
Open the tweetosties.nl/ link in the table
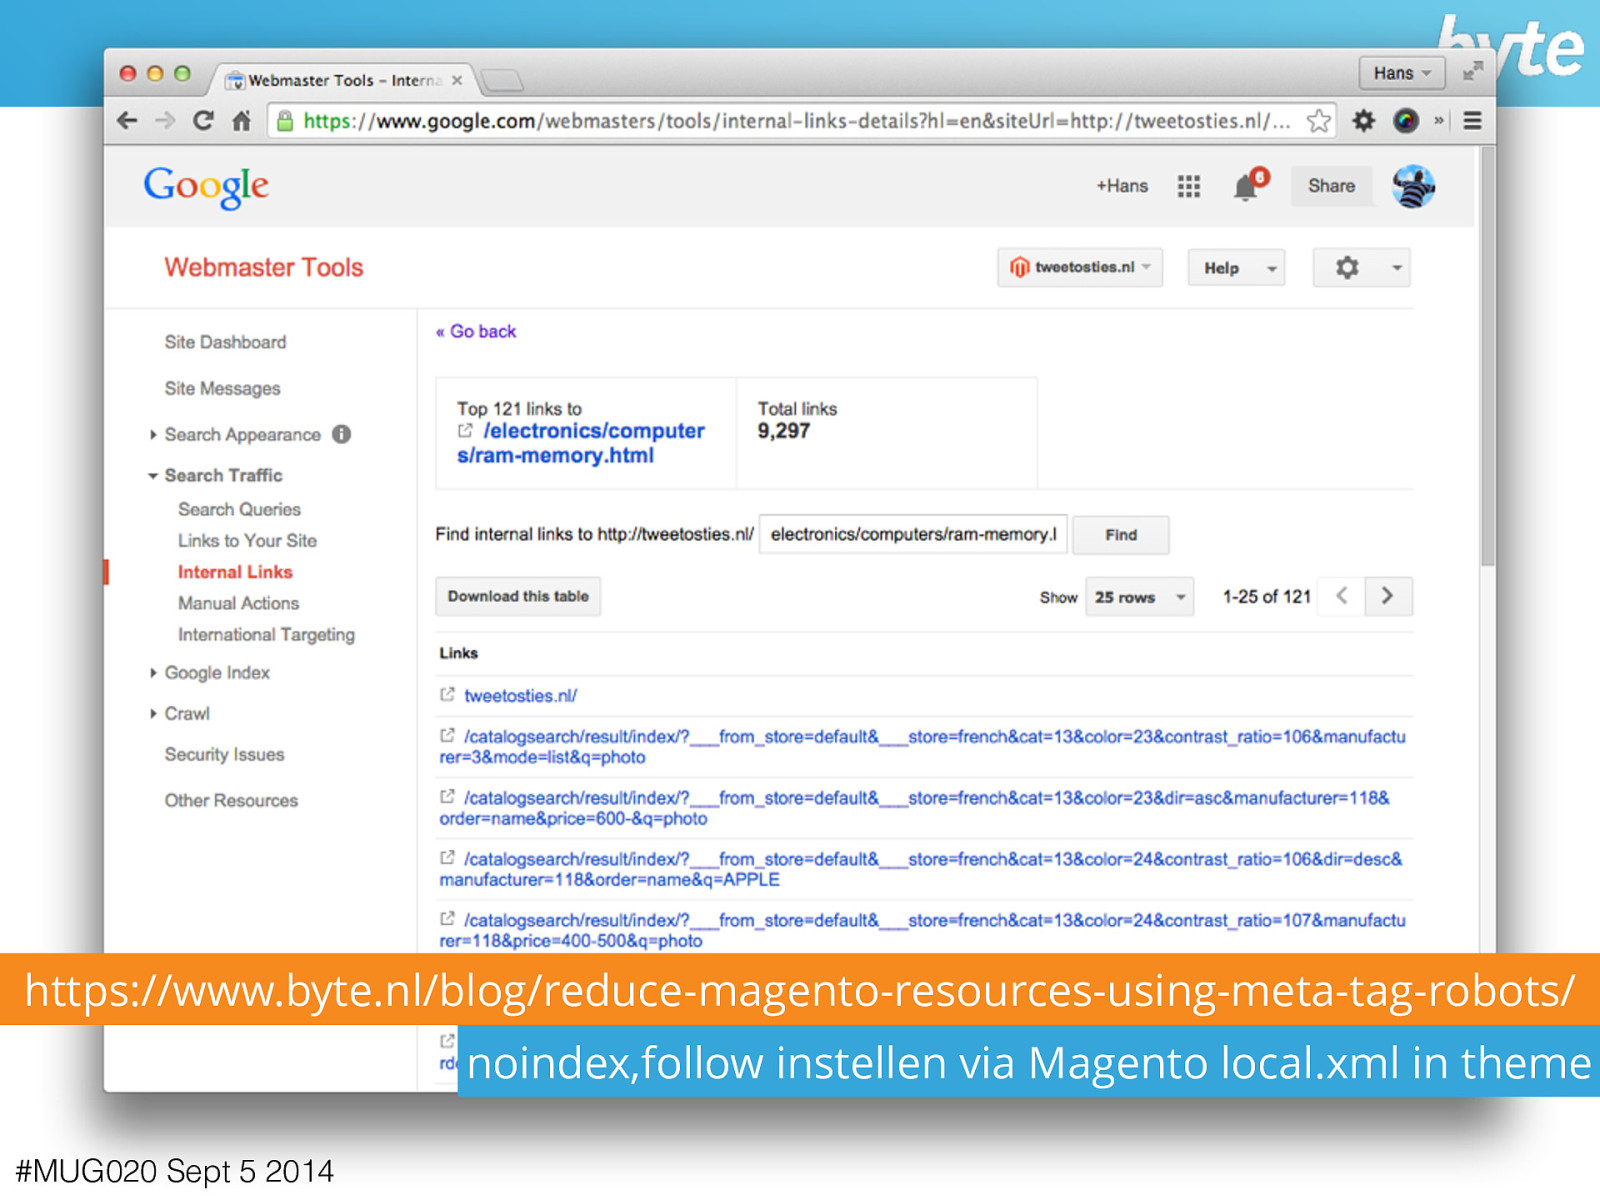pos(520,696)
